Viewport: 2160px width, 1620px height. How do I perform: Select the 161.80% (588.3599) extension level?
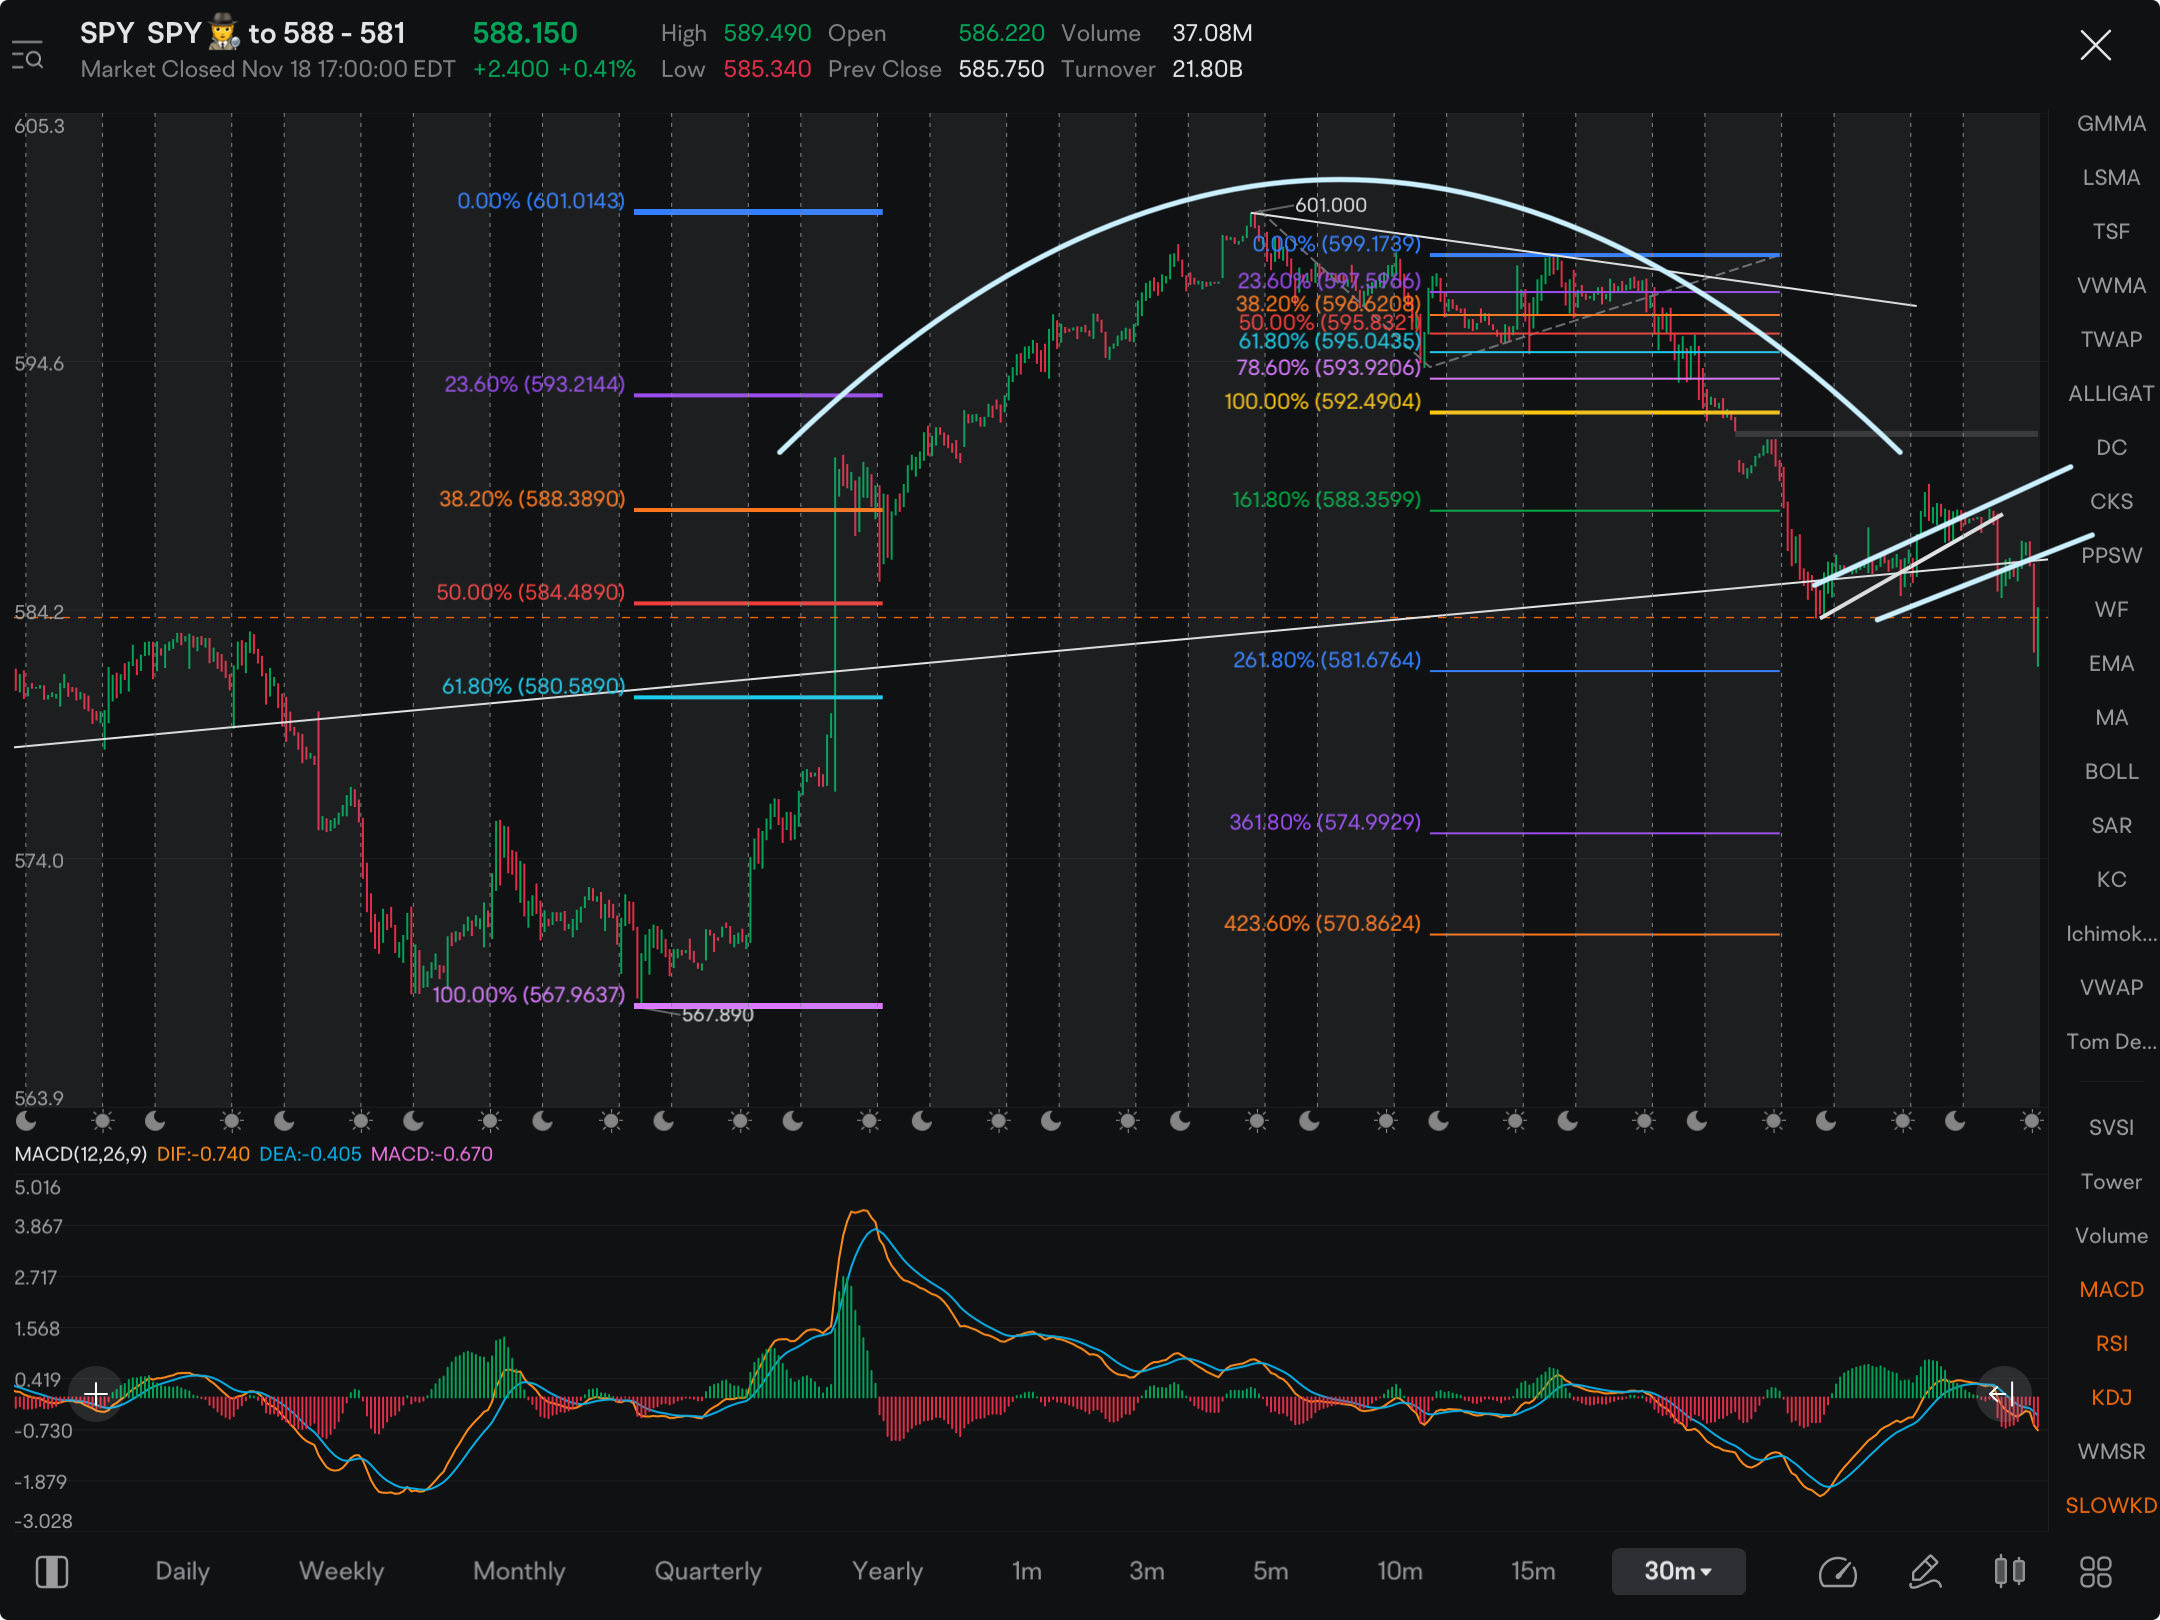[x=1326, y=499]
